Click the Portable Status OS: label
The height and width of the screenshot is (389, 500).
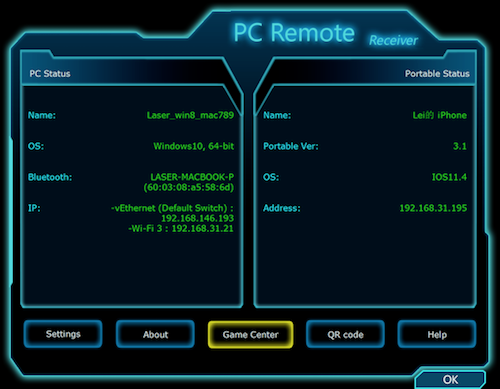(271, 177)
